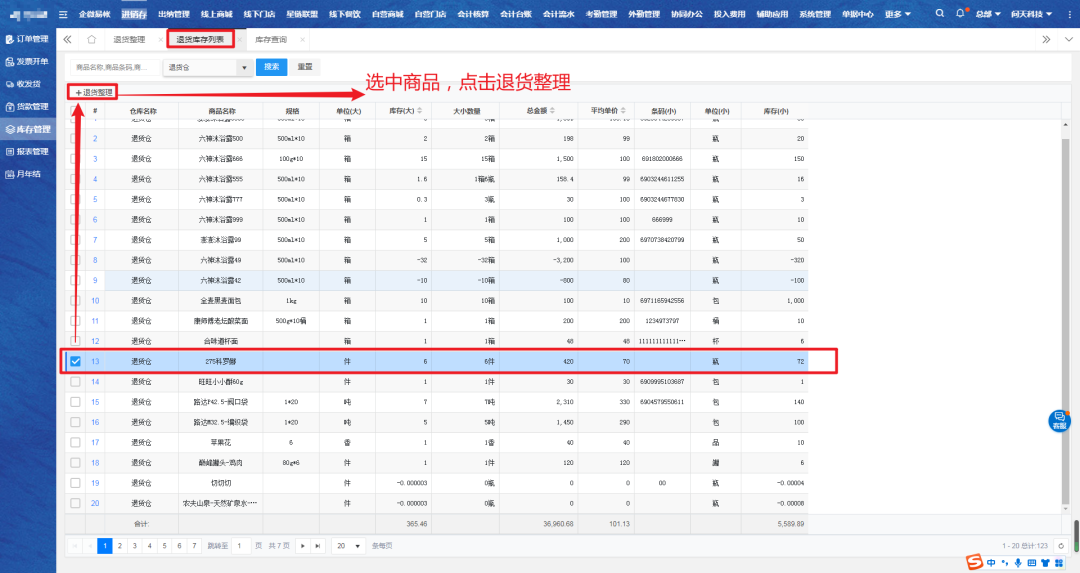
Task: Uncheck the checkbox for row 13
Action: 75,361
